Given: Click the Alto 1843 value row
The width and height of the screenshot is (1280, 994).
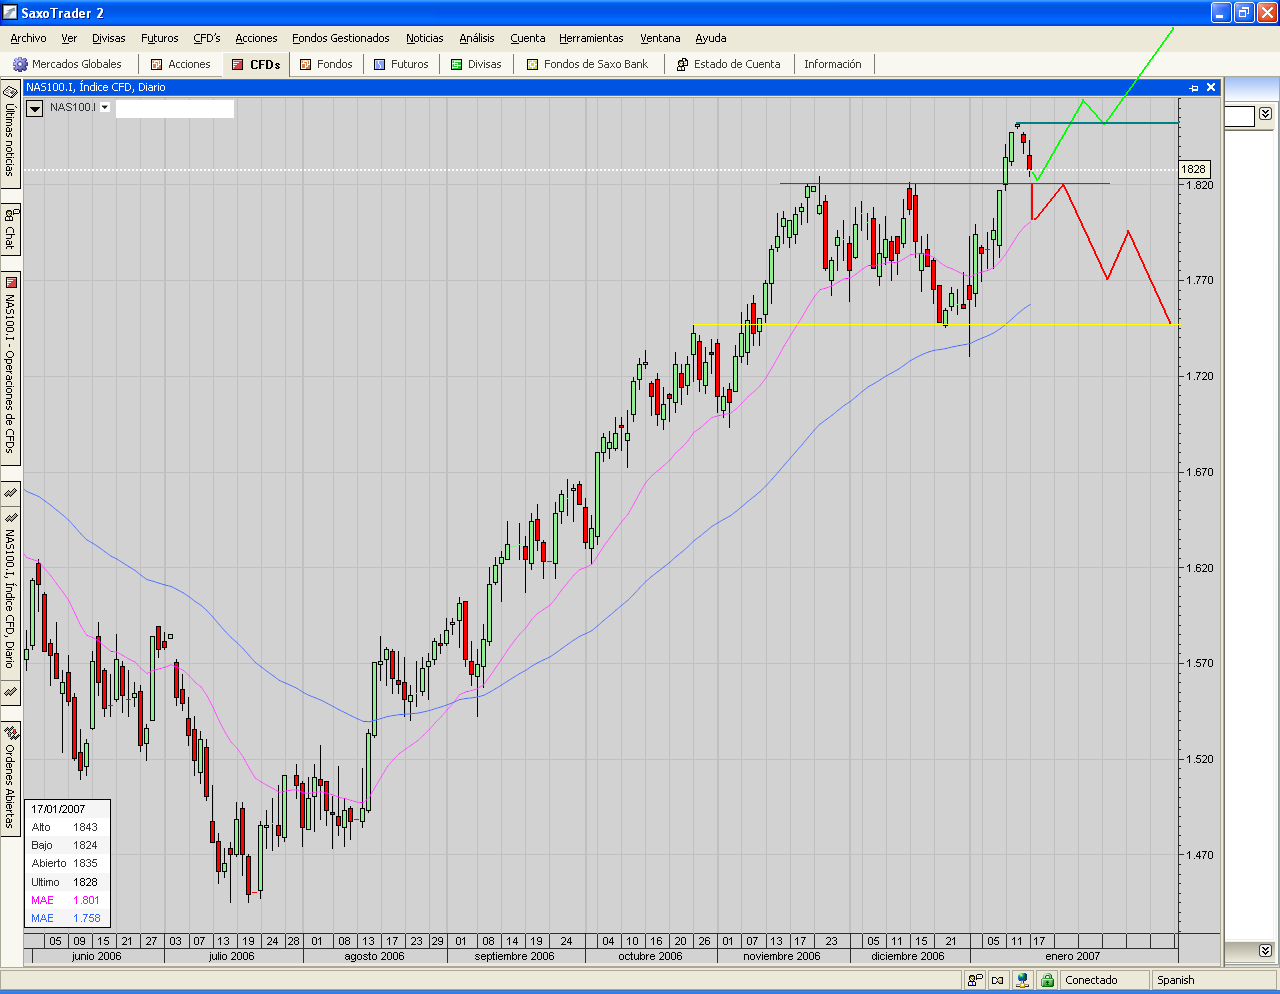Looking at the screenshot, I should [x=65, y=827].
